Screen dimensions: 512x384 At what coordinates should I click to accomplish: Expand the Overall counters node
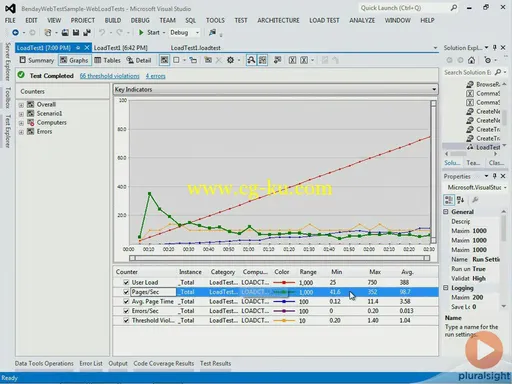(x=21, y=105)
